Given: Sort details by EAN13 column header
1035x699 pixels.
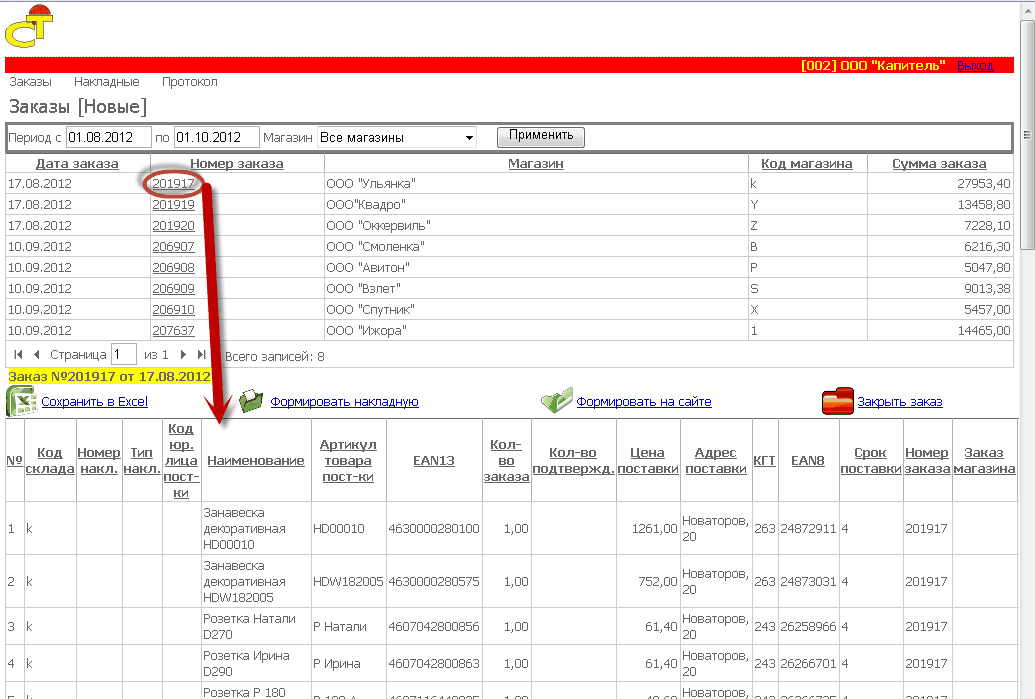Looking at the screenshot, I should point(434,461).
